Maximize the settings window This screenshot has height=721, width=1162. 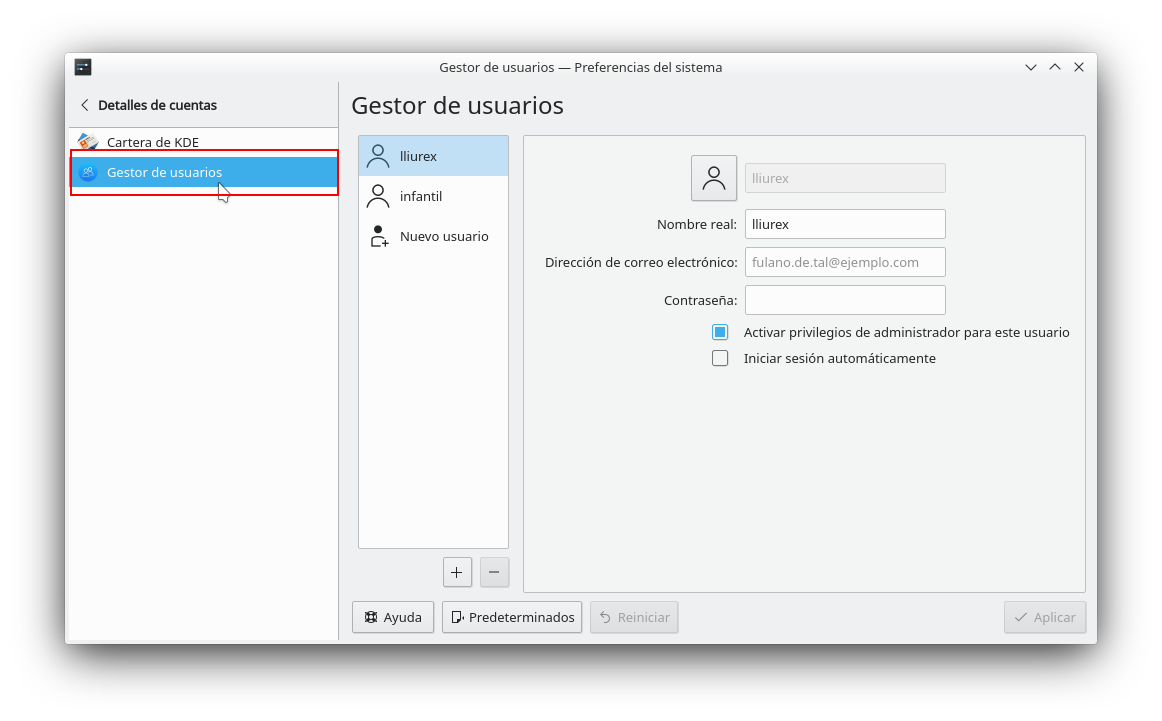click(x=1054, y=67)
